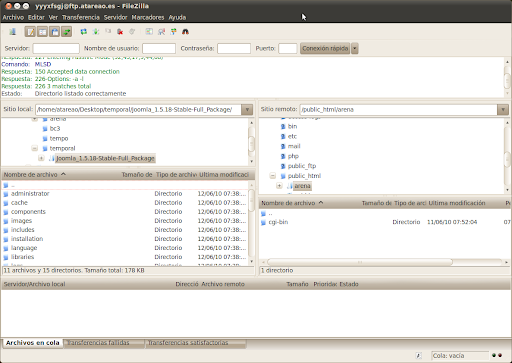The image size is (512, 363).
Task: Toggle the local directory tree view
Action: click(42, 32)
